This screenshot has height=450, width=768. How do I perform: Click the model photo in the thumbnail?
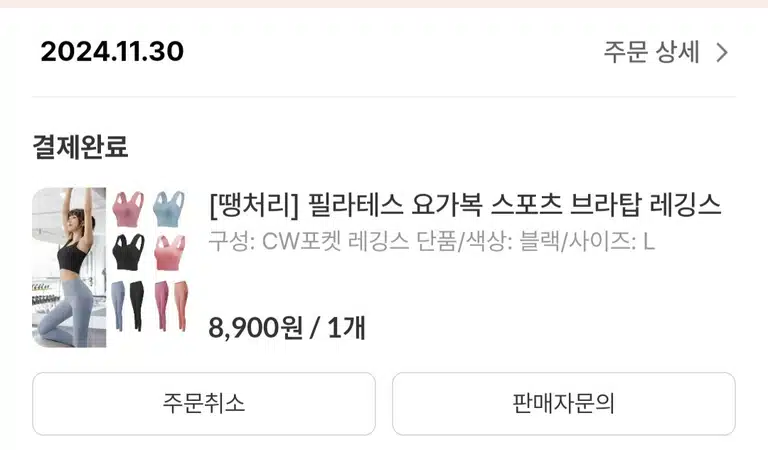tap(69, 267)
